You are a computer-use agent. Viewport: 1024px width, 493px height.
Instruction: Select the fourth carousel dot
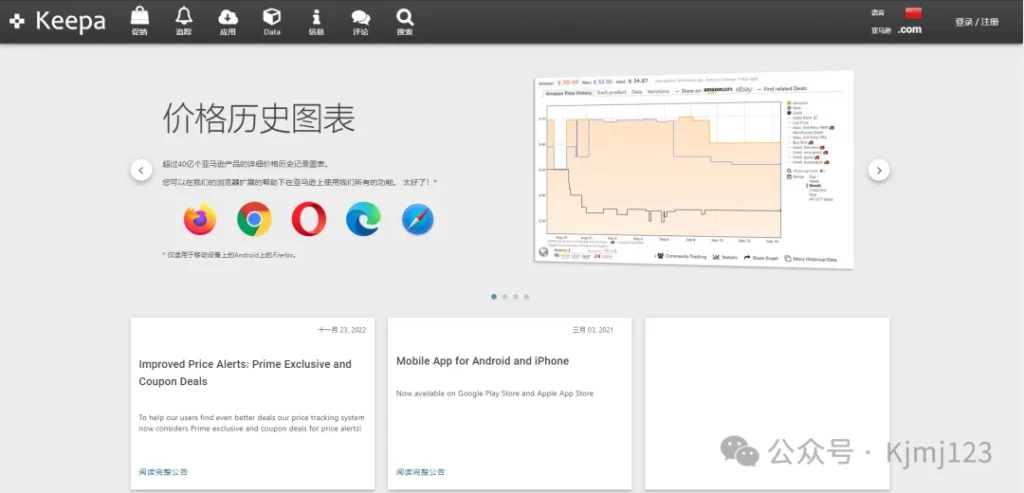[526, 296]
